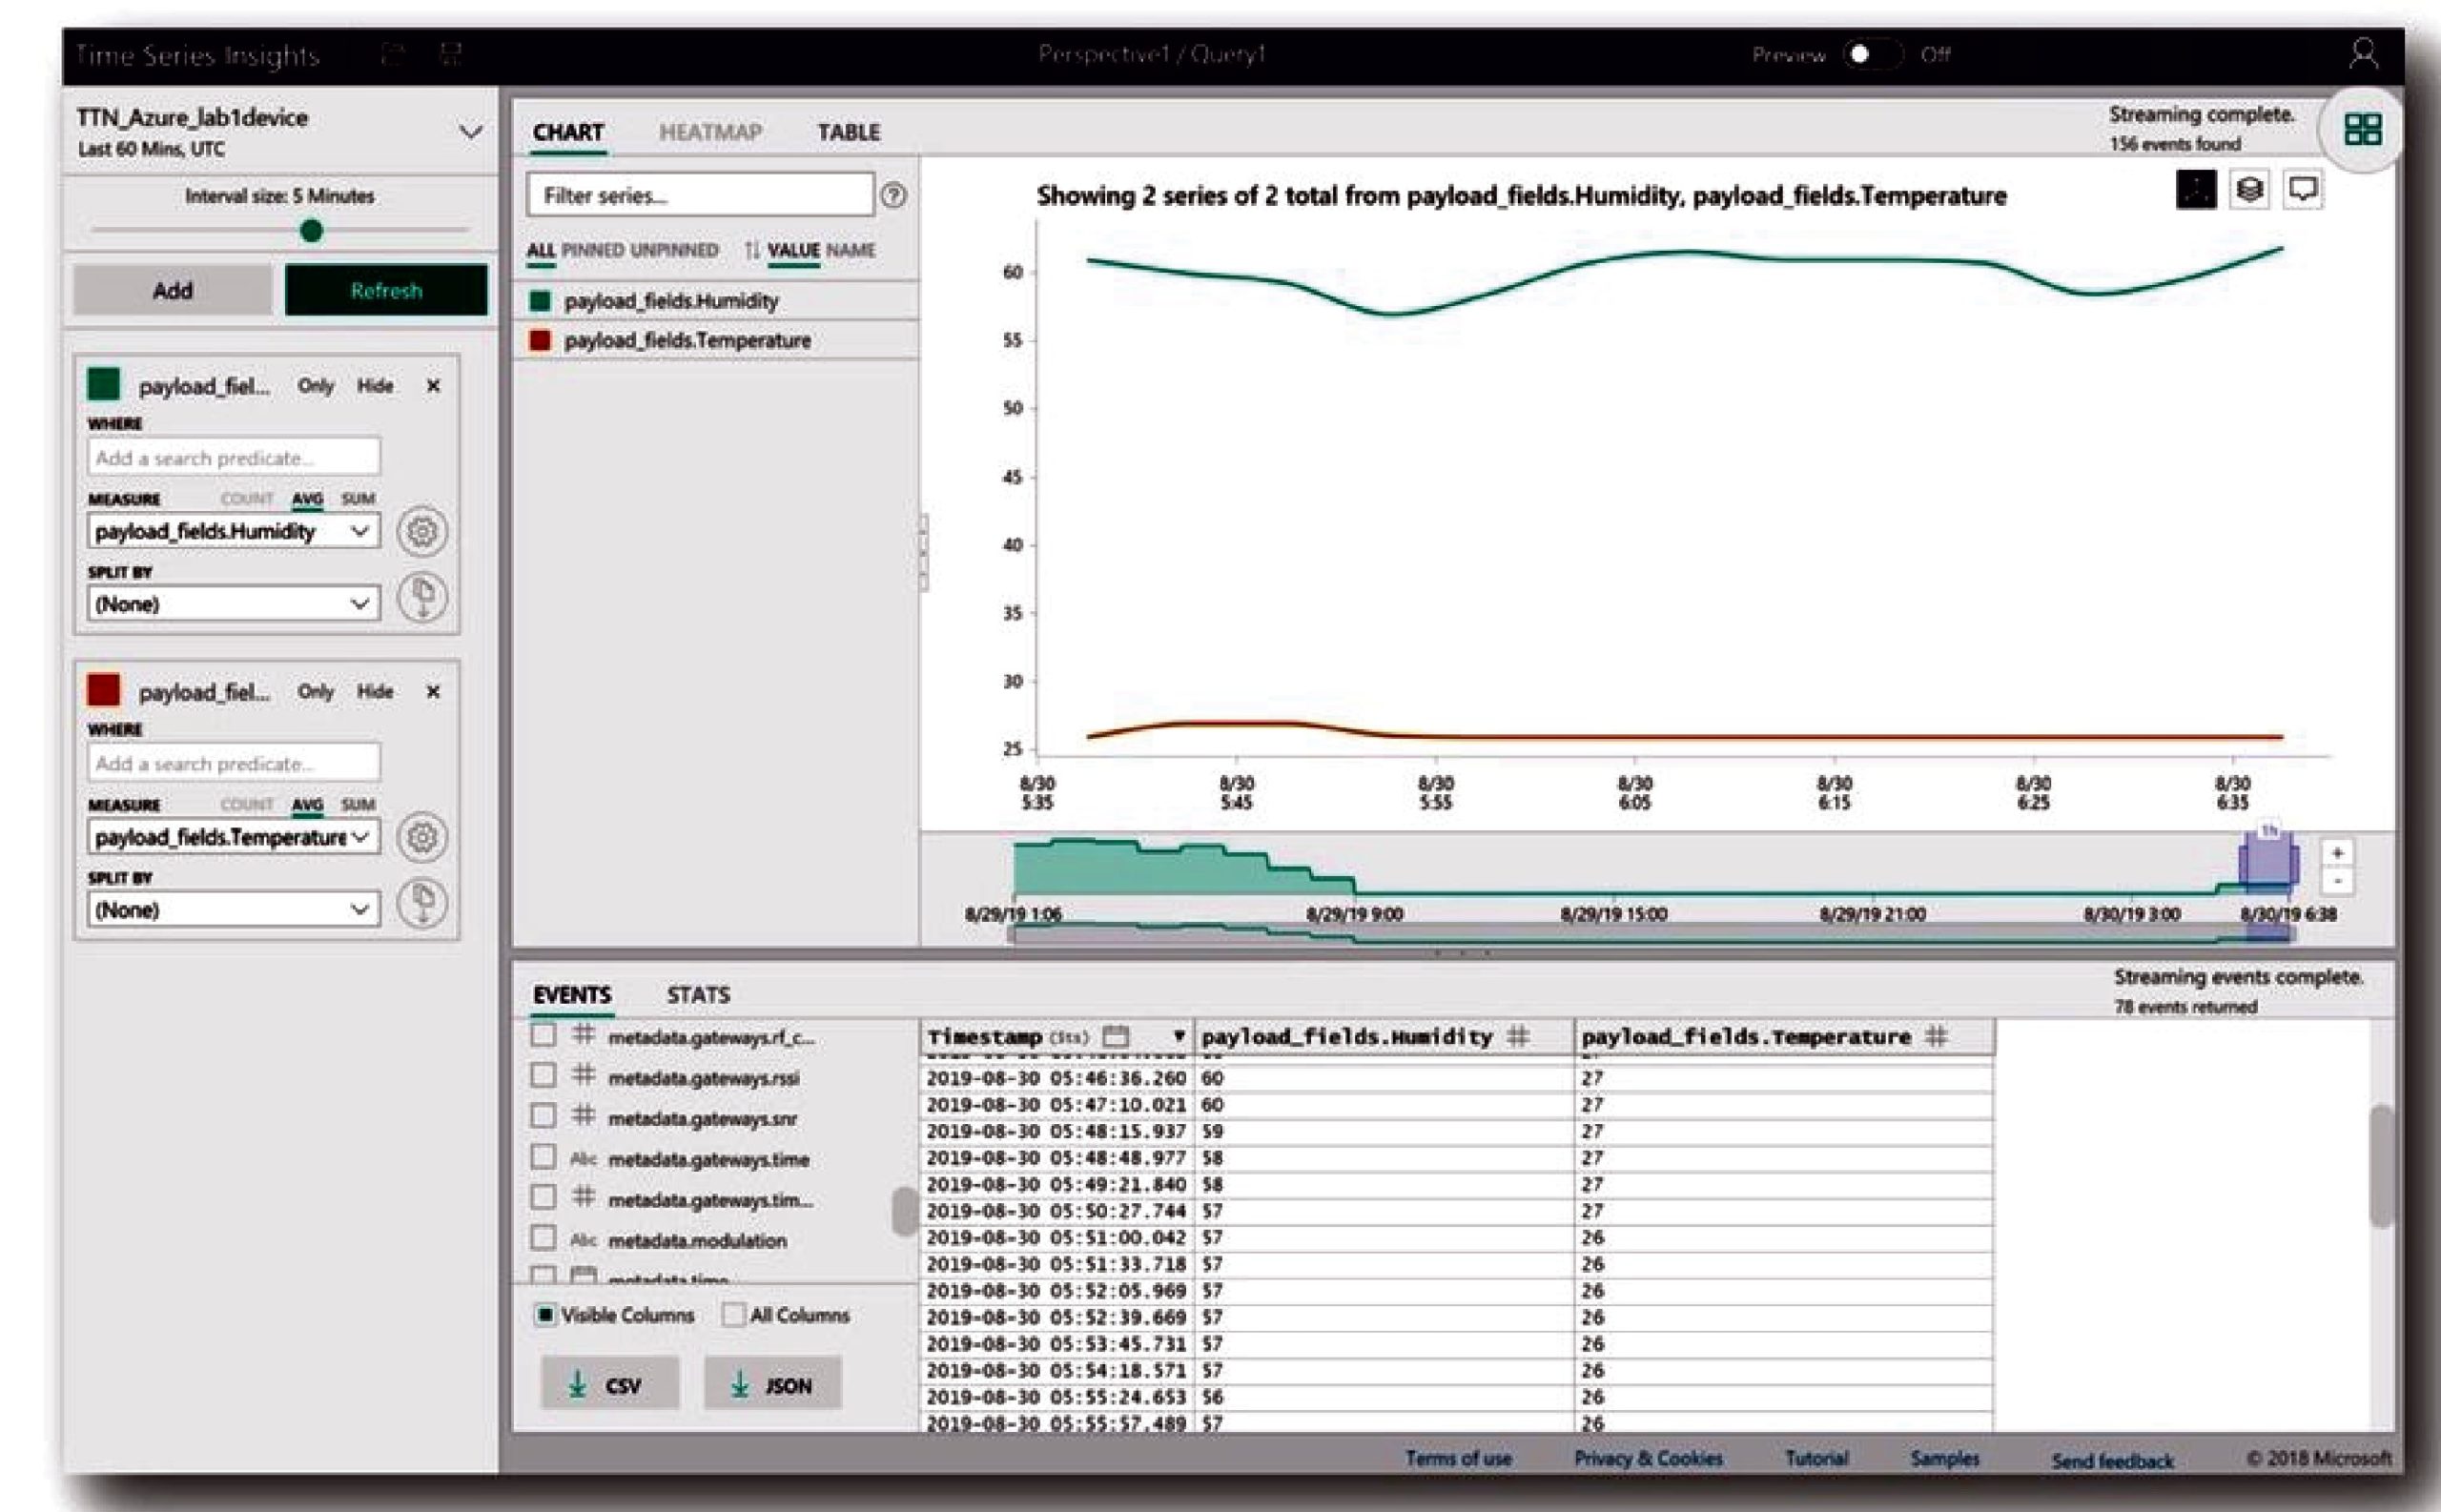Viewport: 2441px width, 1512px height.
Task: Click Humidity split-by copy icon
Action: pyautogui.click(x=422, y=598)
